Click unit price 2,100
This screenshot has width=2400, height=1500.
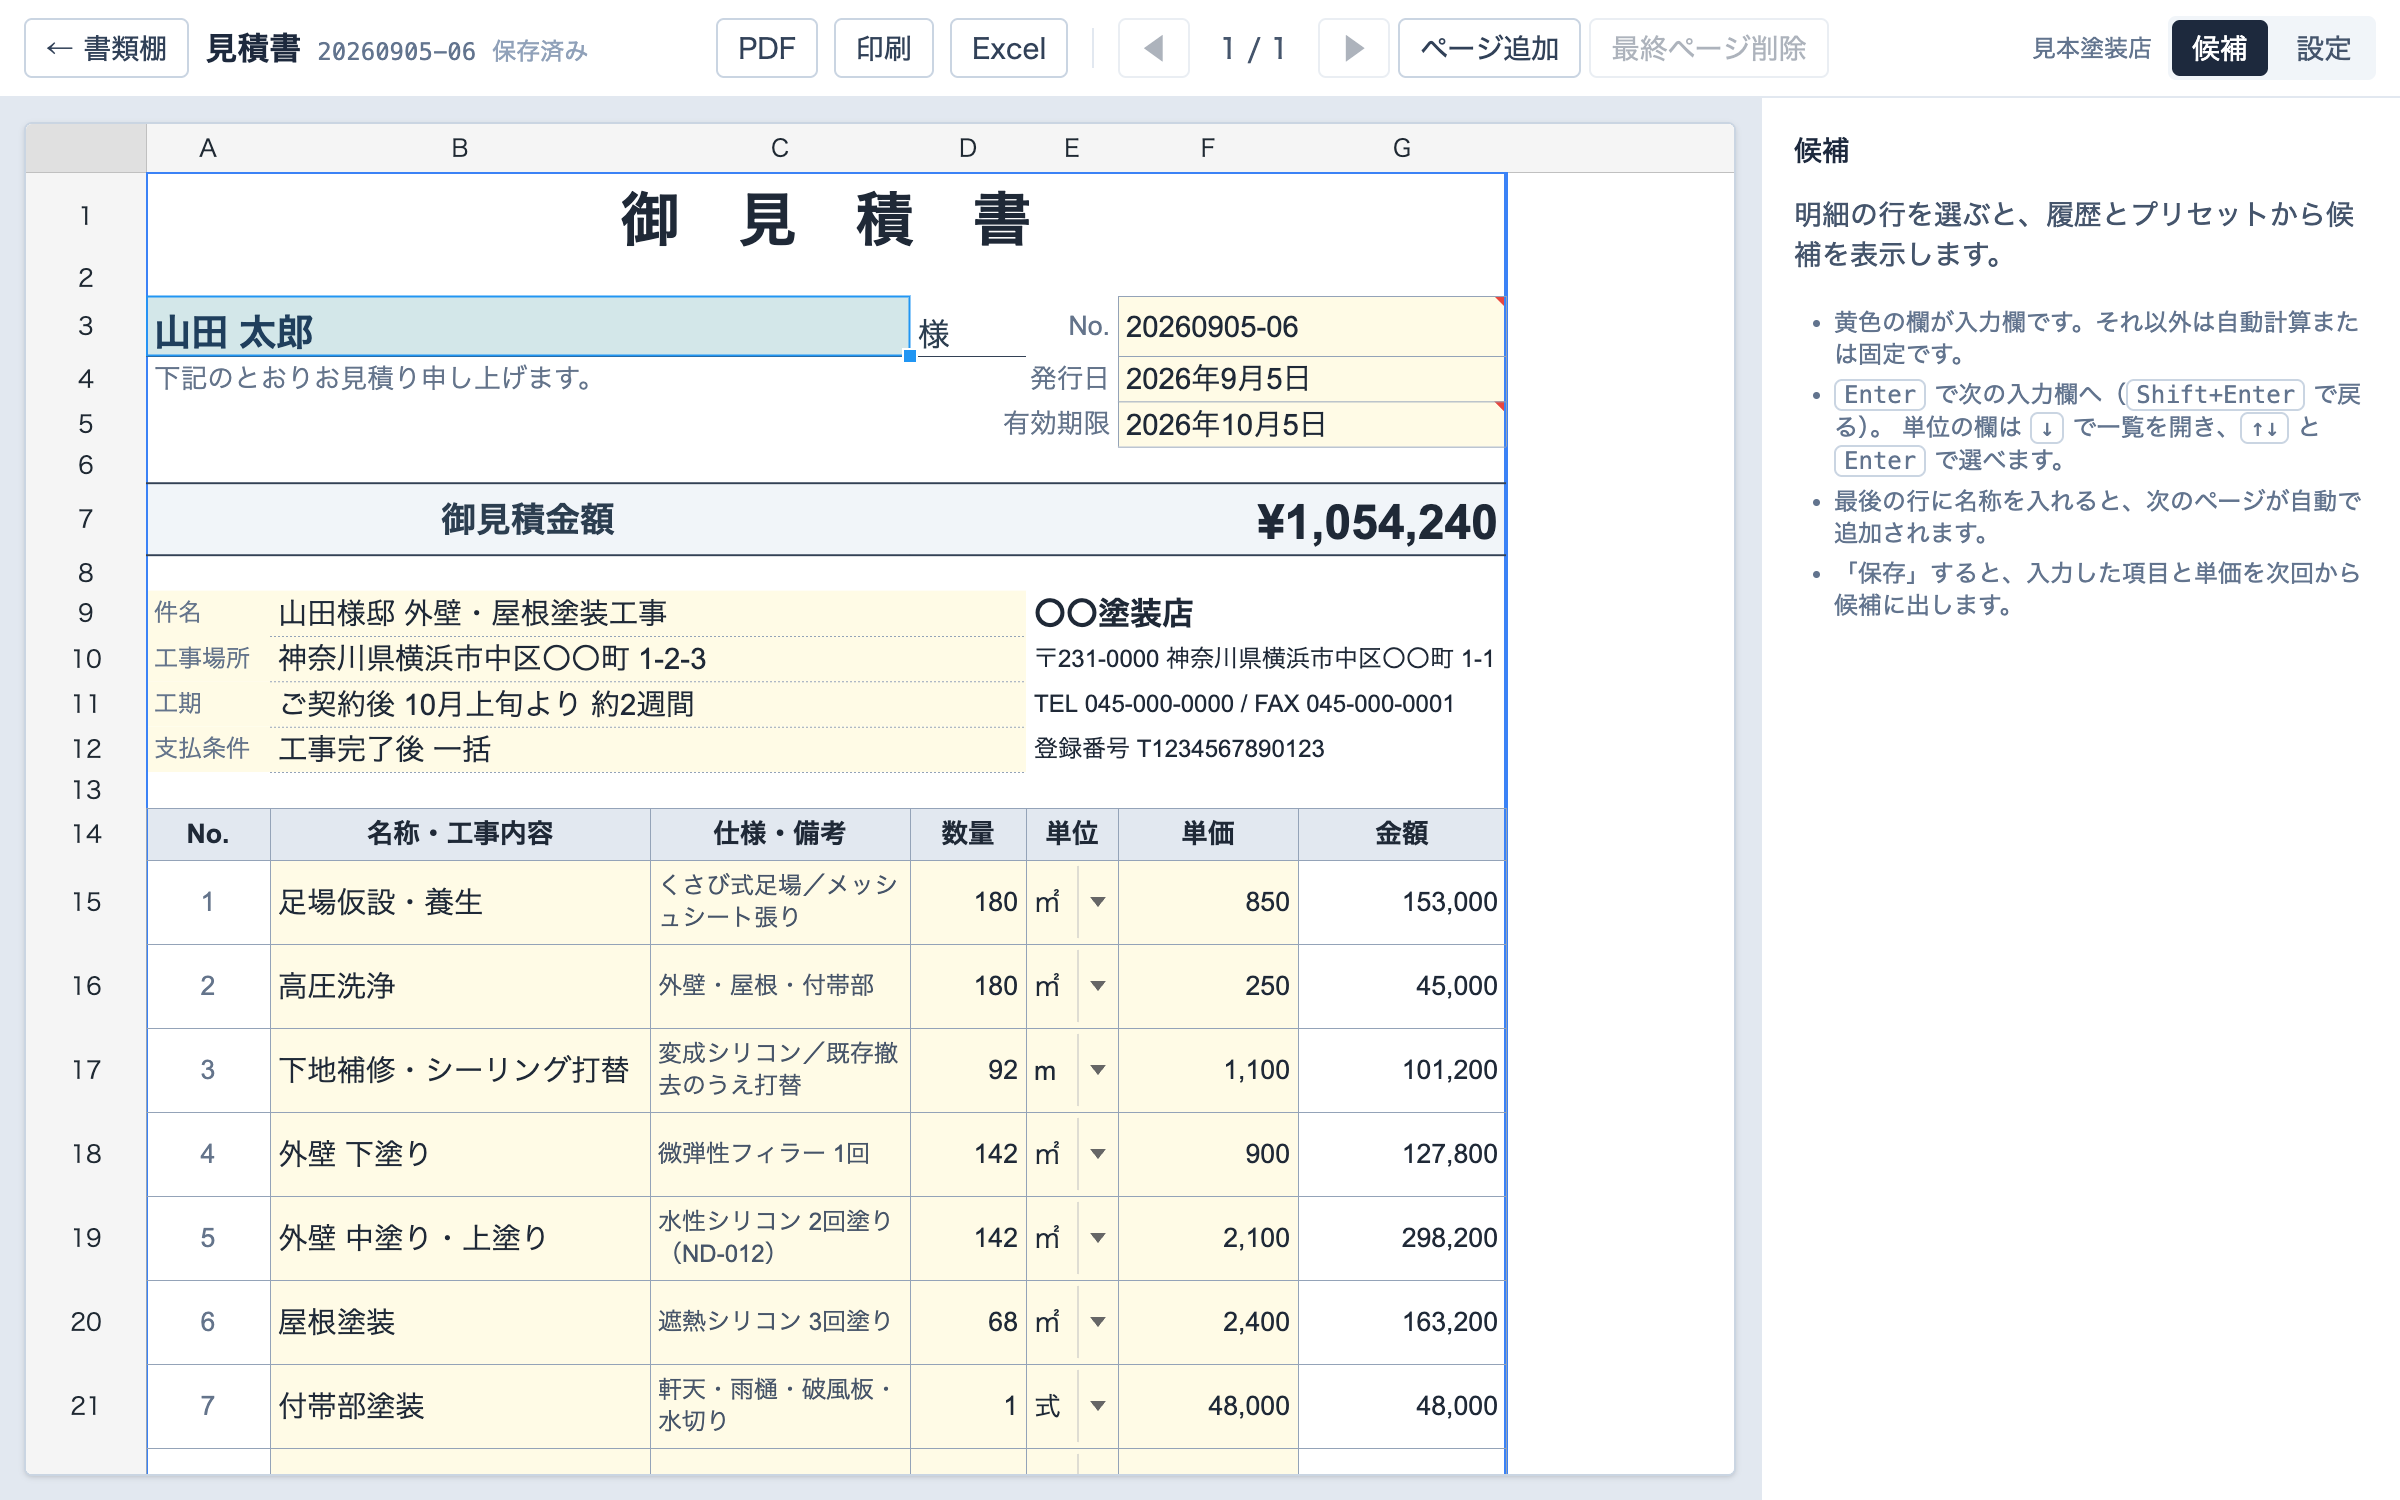pos(1208,1238)
